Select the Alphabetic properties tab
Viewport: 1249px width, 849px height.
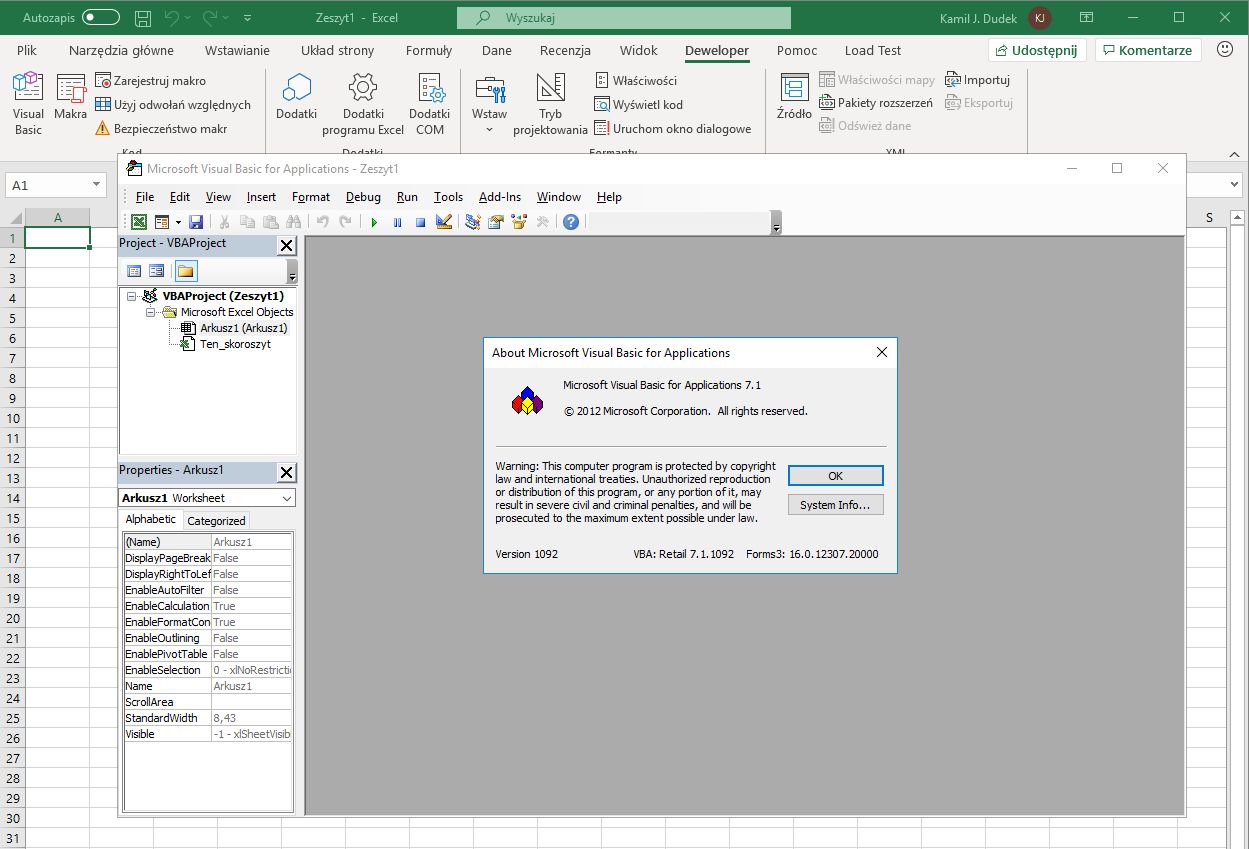tap(151, 519)
